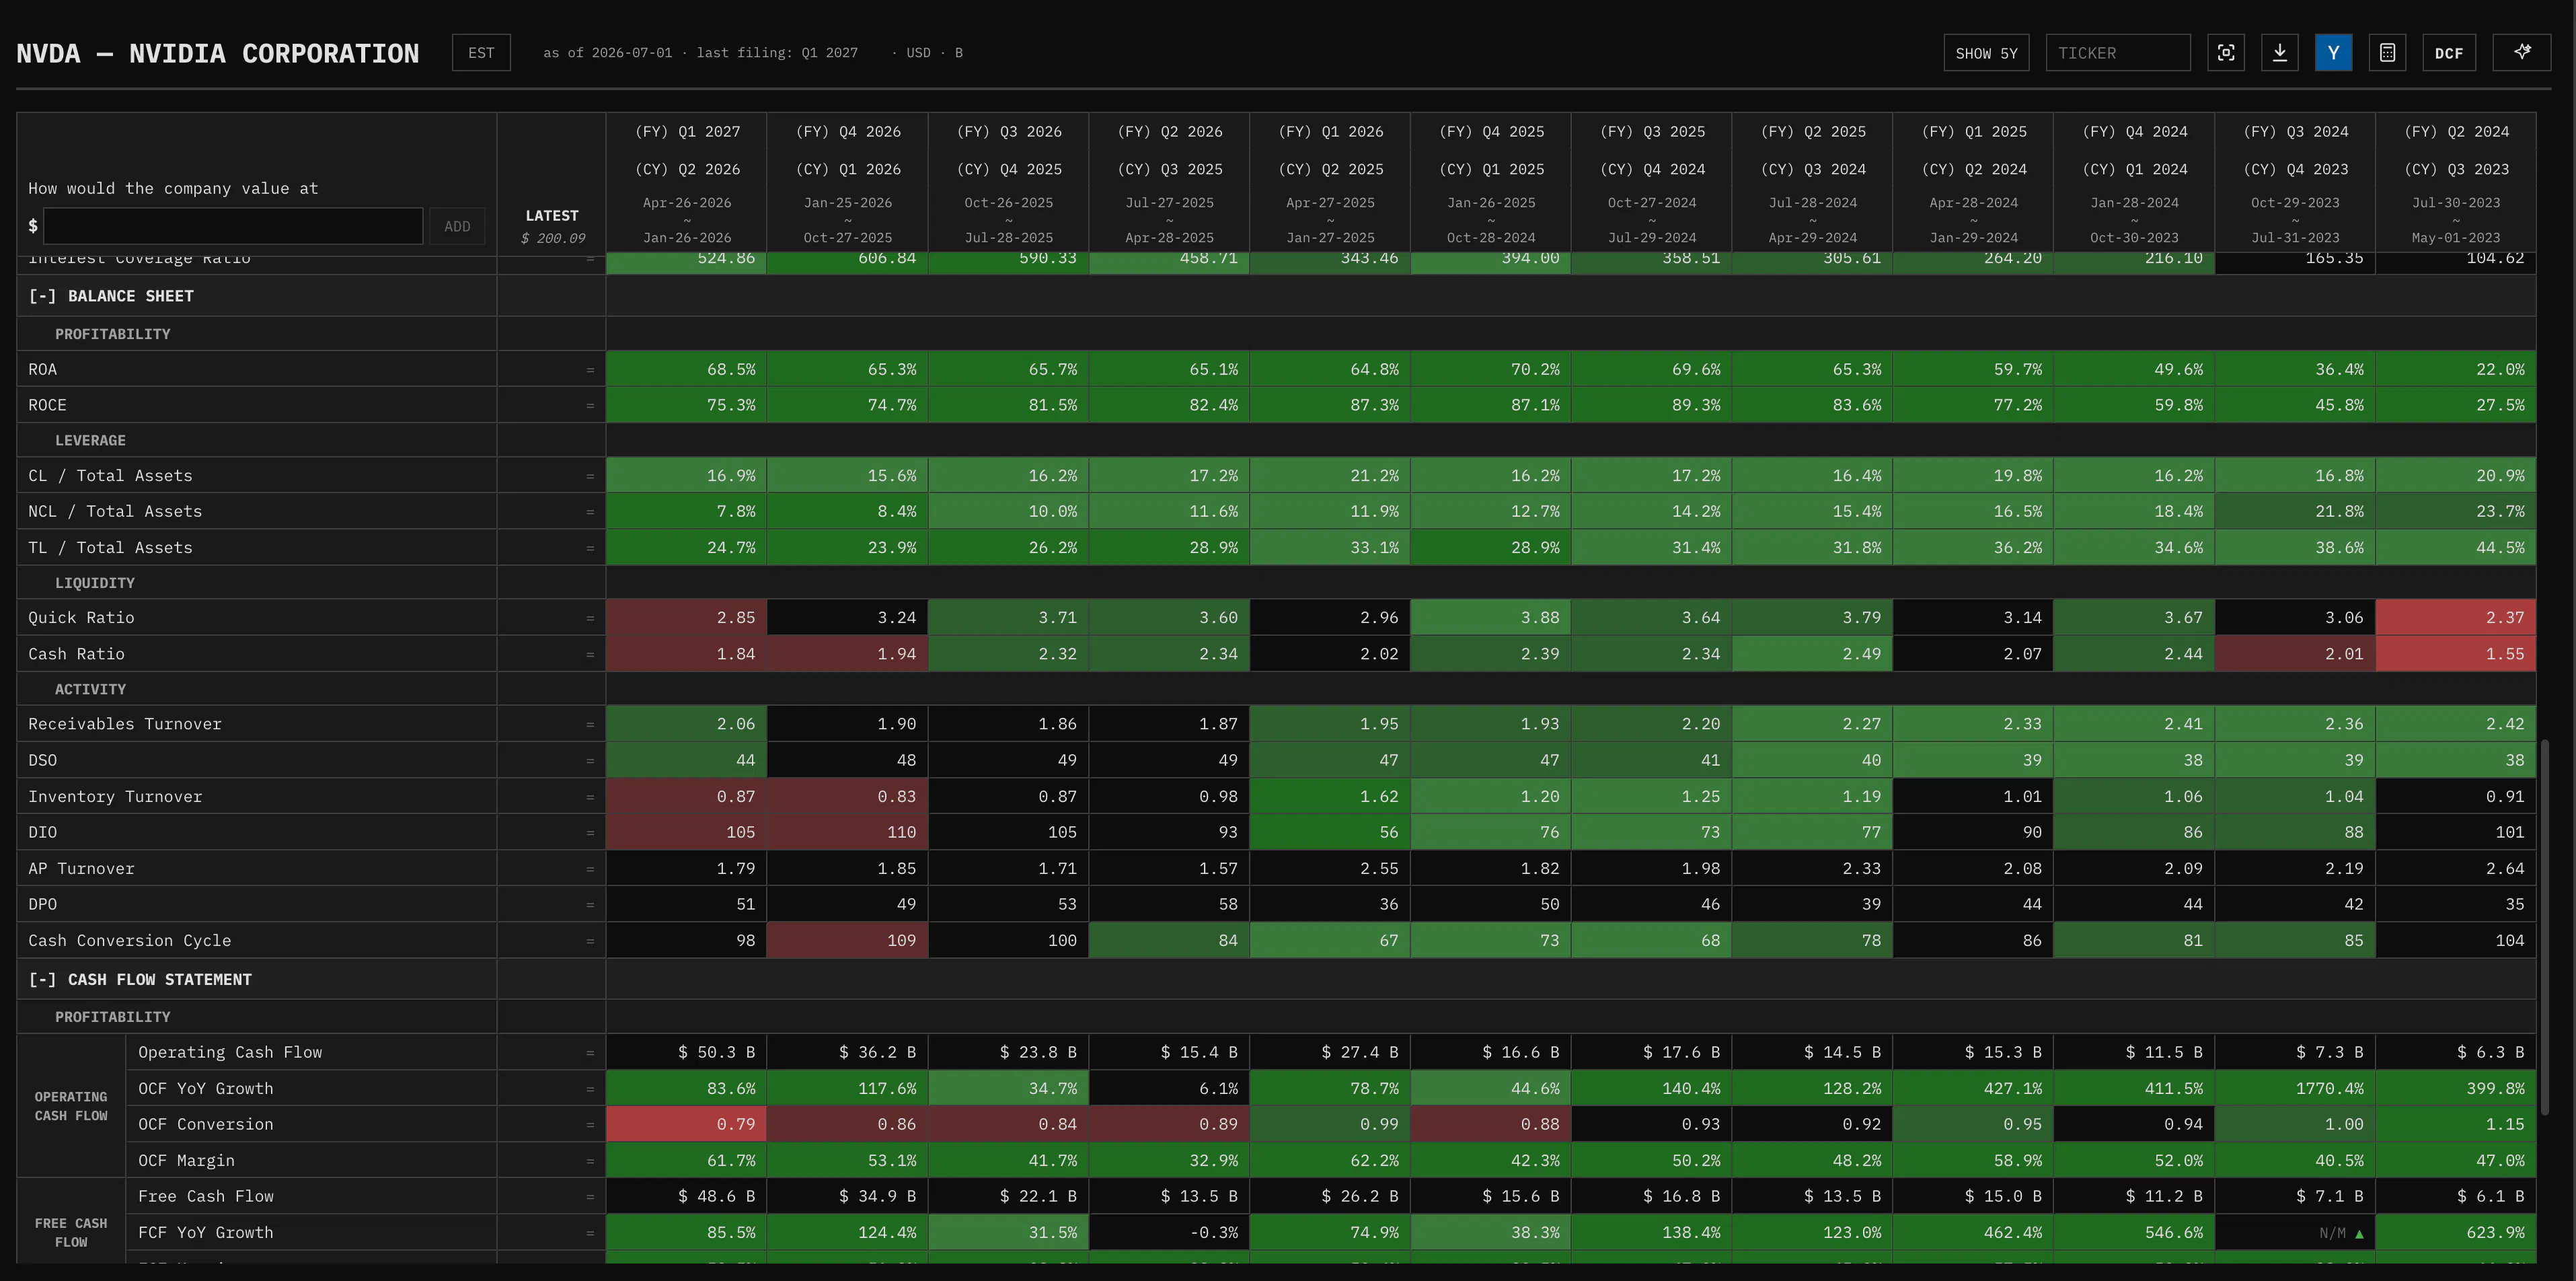Screen dimensions: 2576x1281
Task: Click equals icon in OCF Conversion row
Action: (590, 1125)
